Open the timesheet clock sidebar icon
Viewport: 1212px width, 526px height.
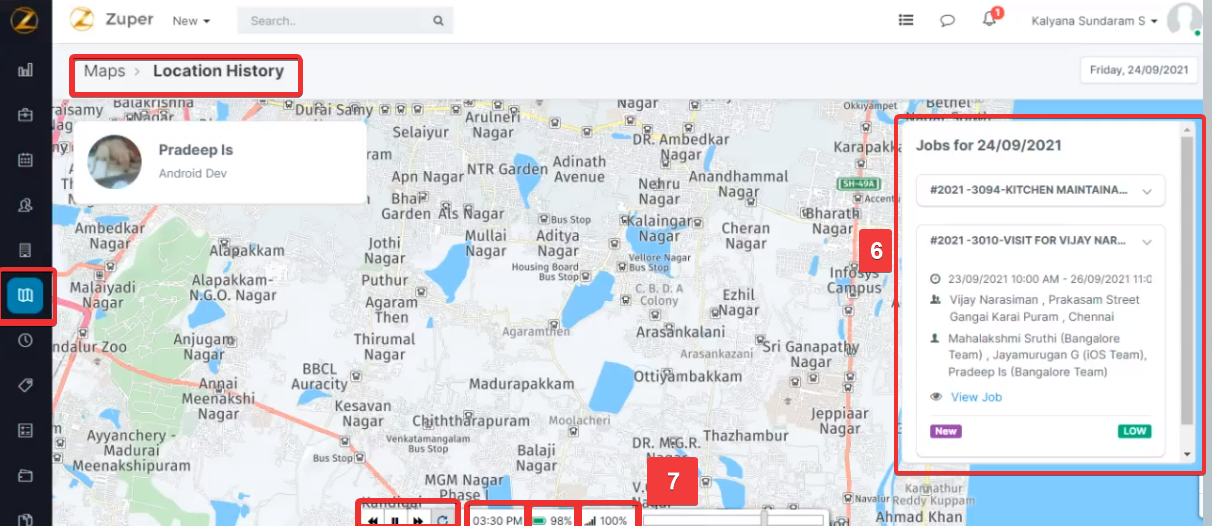point(26,340)
